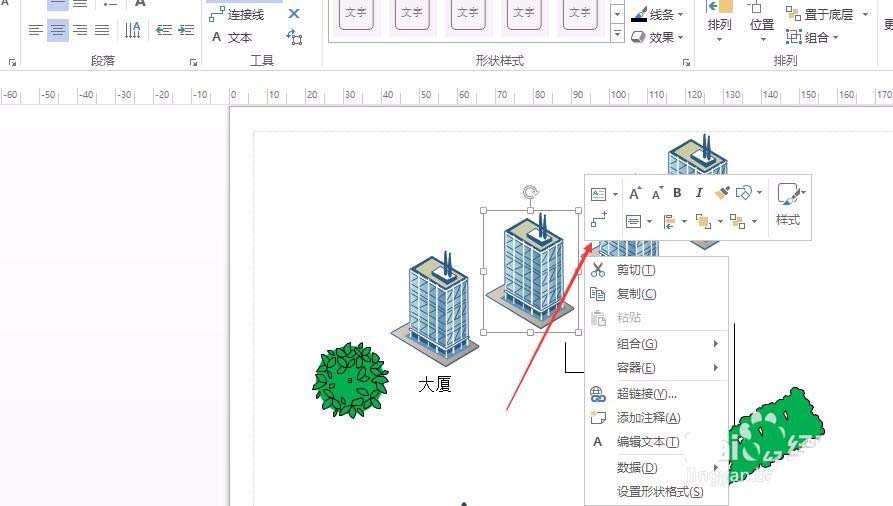Align paragraph text left

pos(35,30)
